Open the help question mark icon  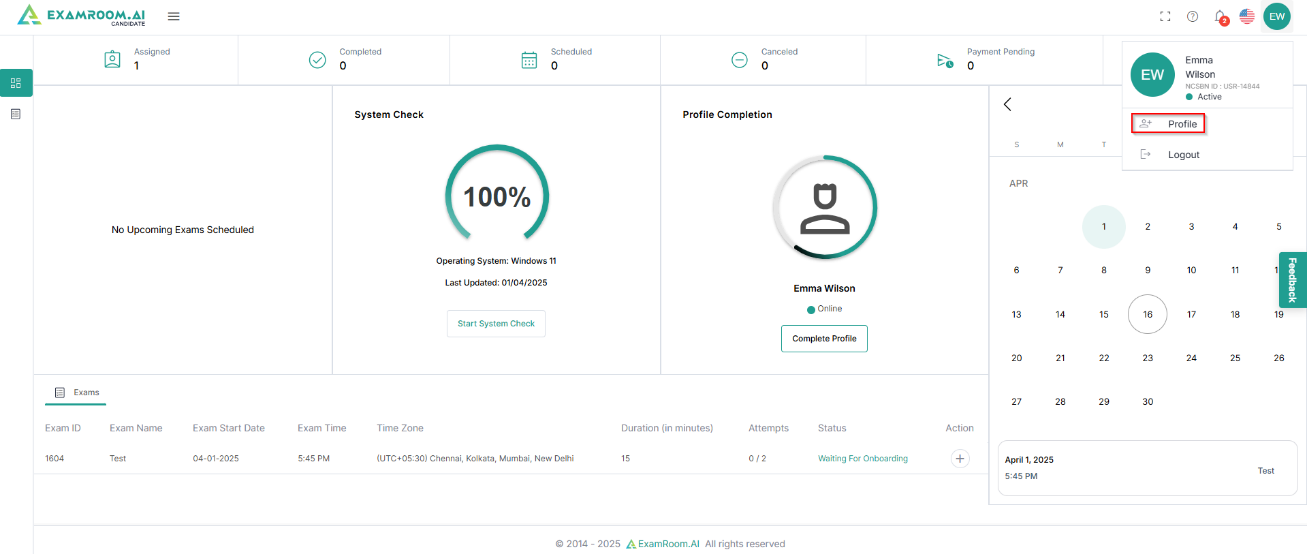pyautogui.click(x=1192, y=16)
